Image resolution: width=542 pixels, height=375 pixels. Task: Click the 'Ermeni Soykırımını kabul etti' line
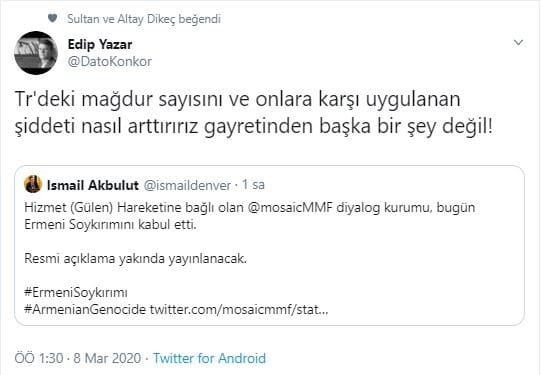pyautogui.click(x=110, y=225)
